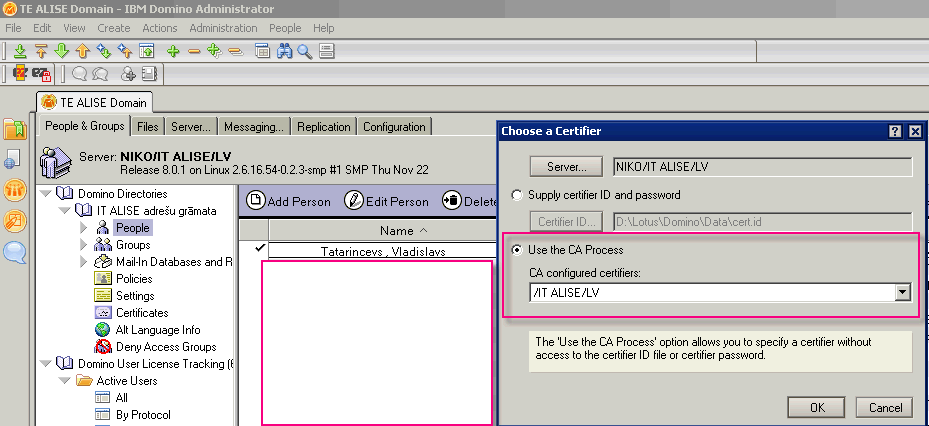Open the Actions menu

click(160, 28)
